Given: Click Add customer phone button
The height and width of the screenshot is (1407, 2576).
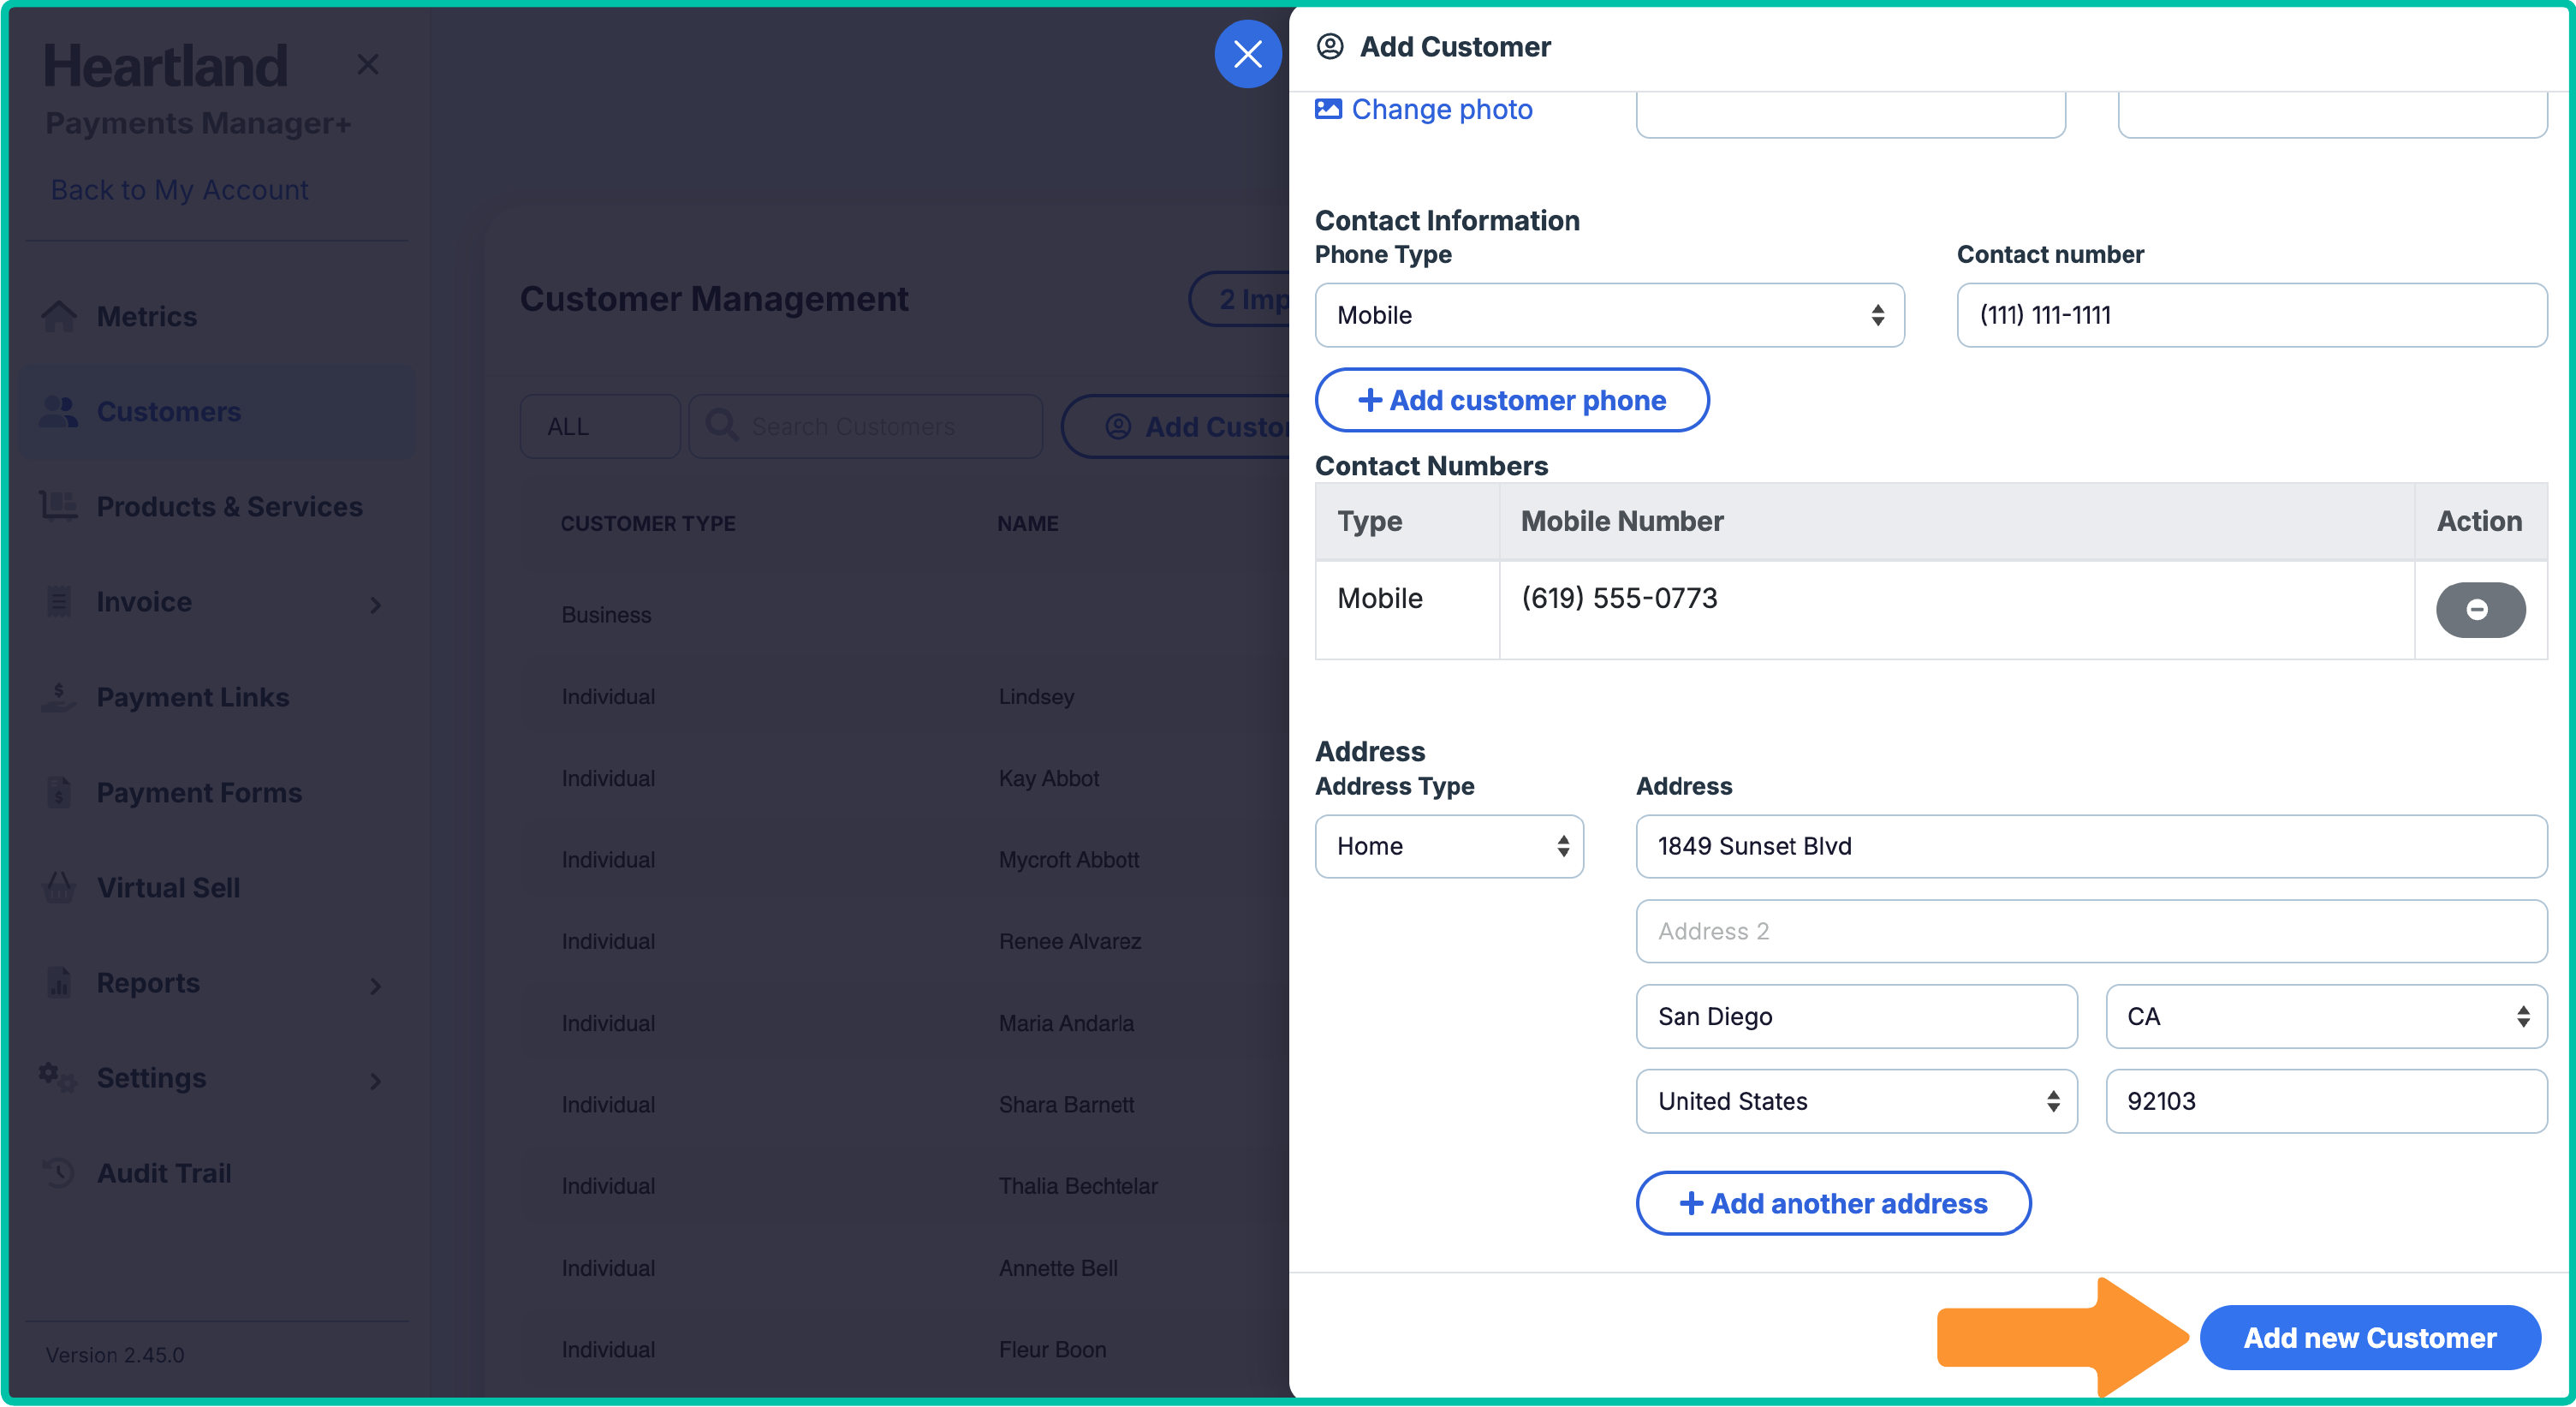Looking at the screenshot, I should 1511,400.
